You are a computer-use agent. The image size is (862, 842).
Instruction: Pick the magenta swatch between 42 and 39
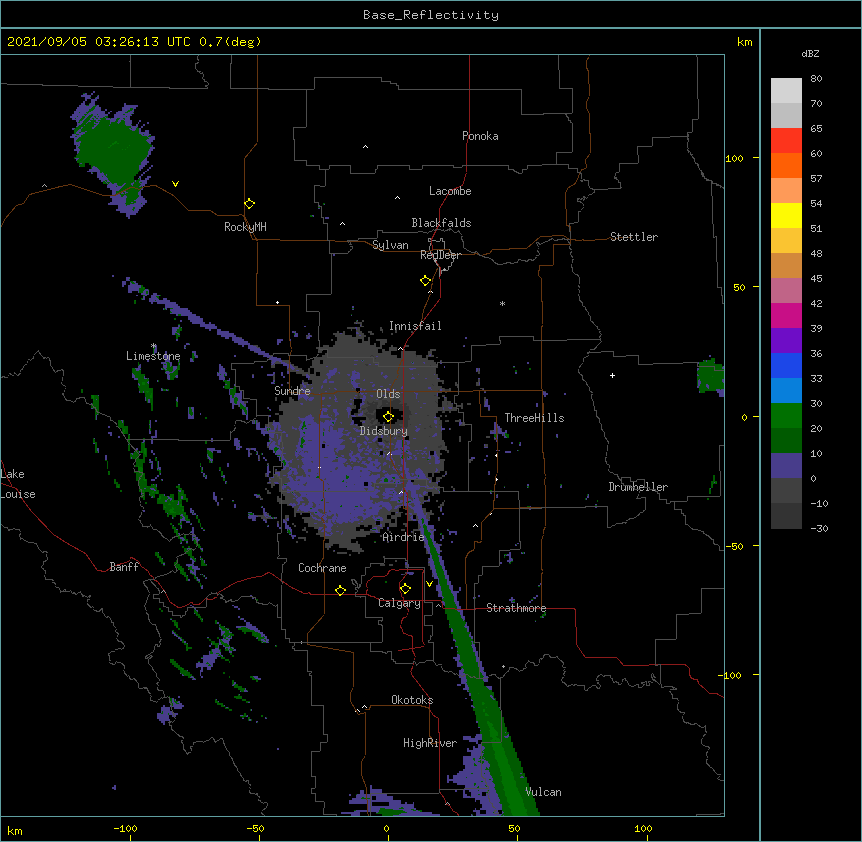pos(786,315)
